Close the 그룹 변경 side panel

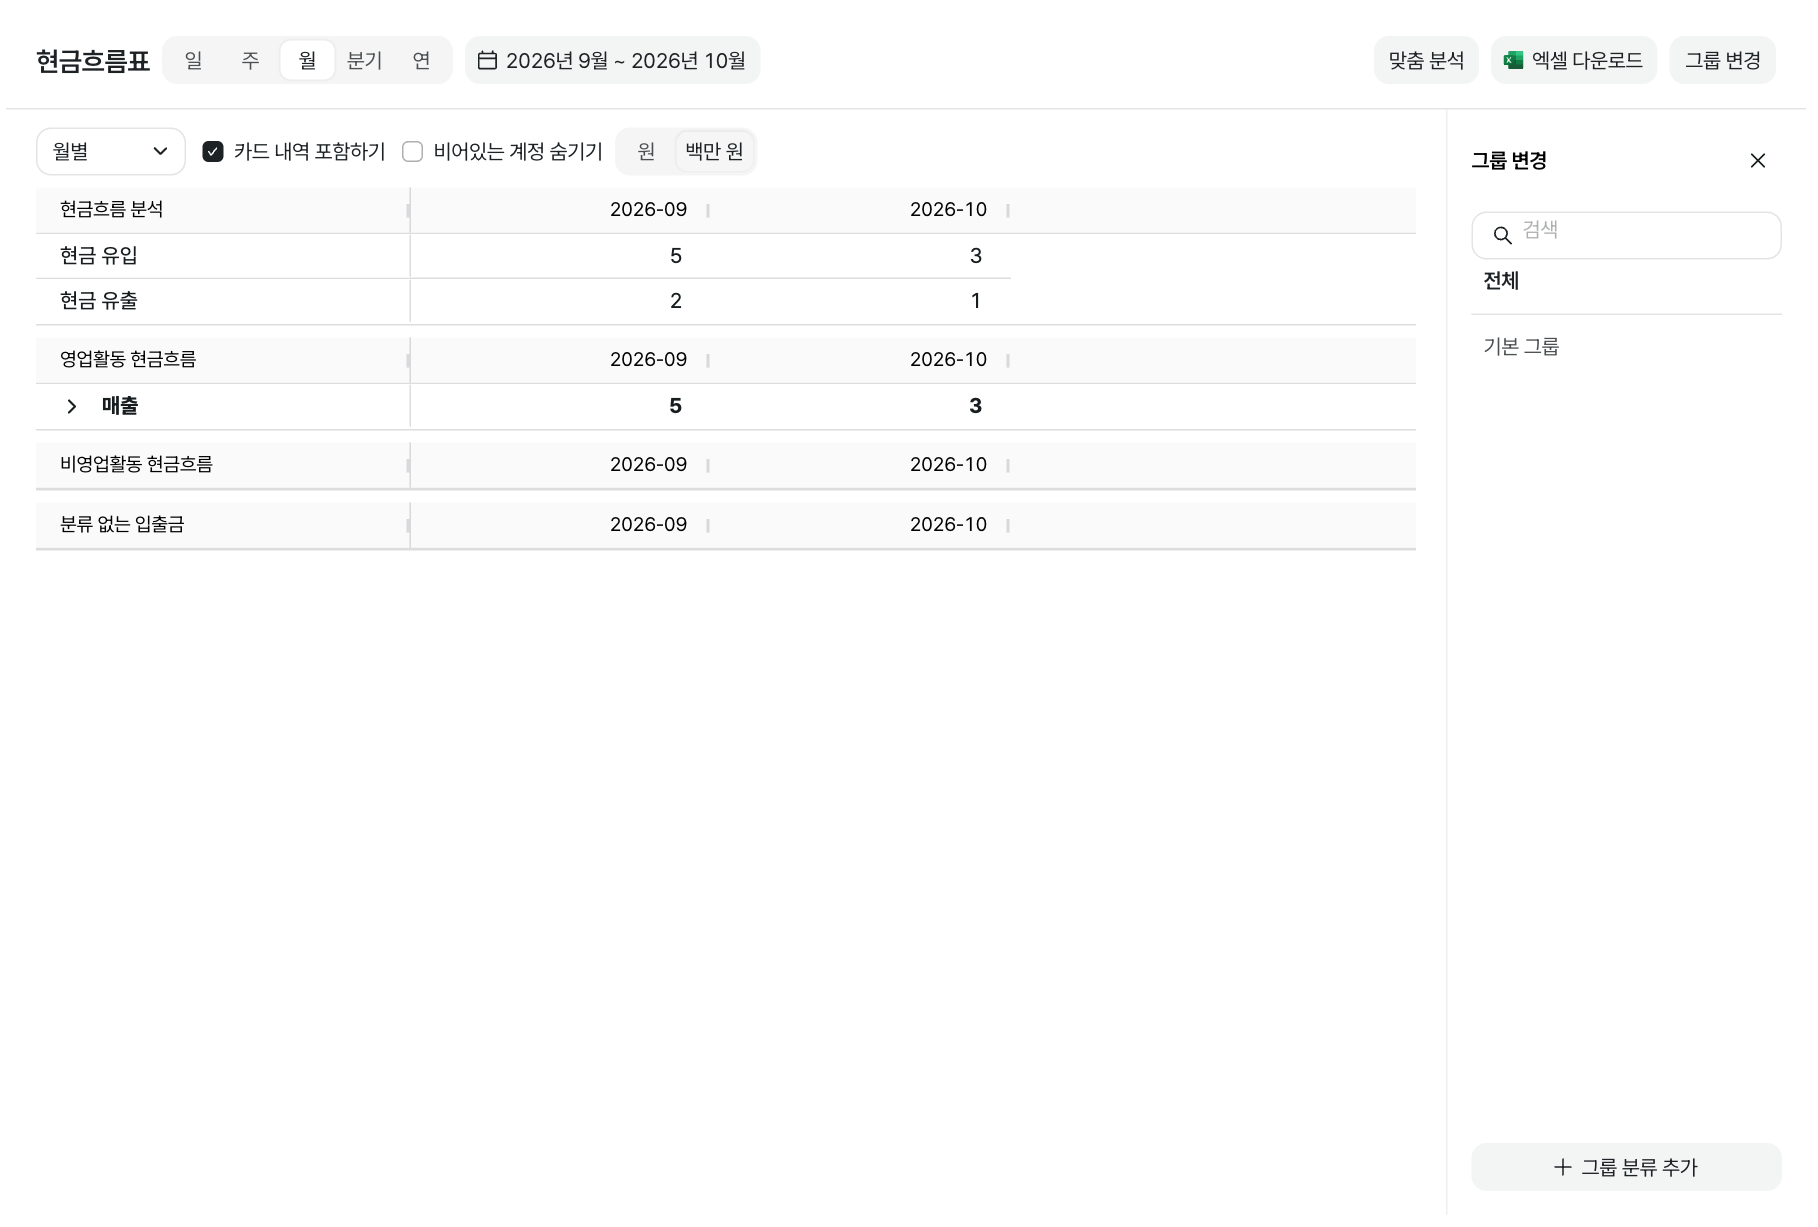click(x=1757, y=161)
